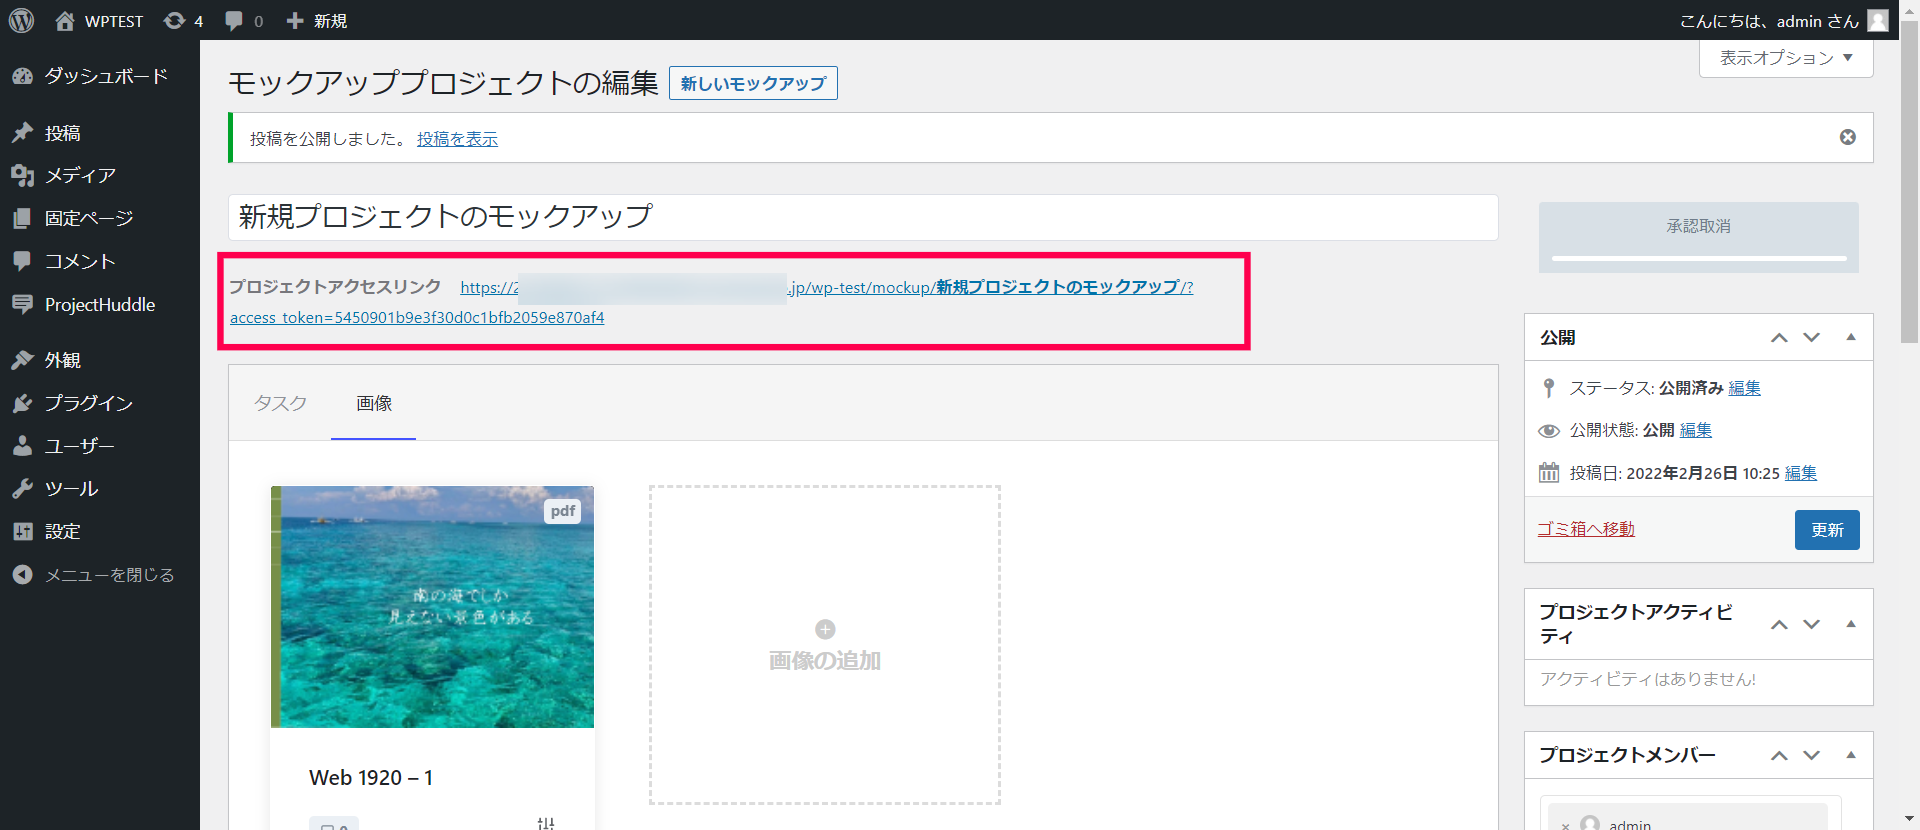Viewport: 1920px width, 830px height.
Task: Collapse the menu with the メニューを閉じる arrow icon
Action: (22, 575)
